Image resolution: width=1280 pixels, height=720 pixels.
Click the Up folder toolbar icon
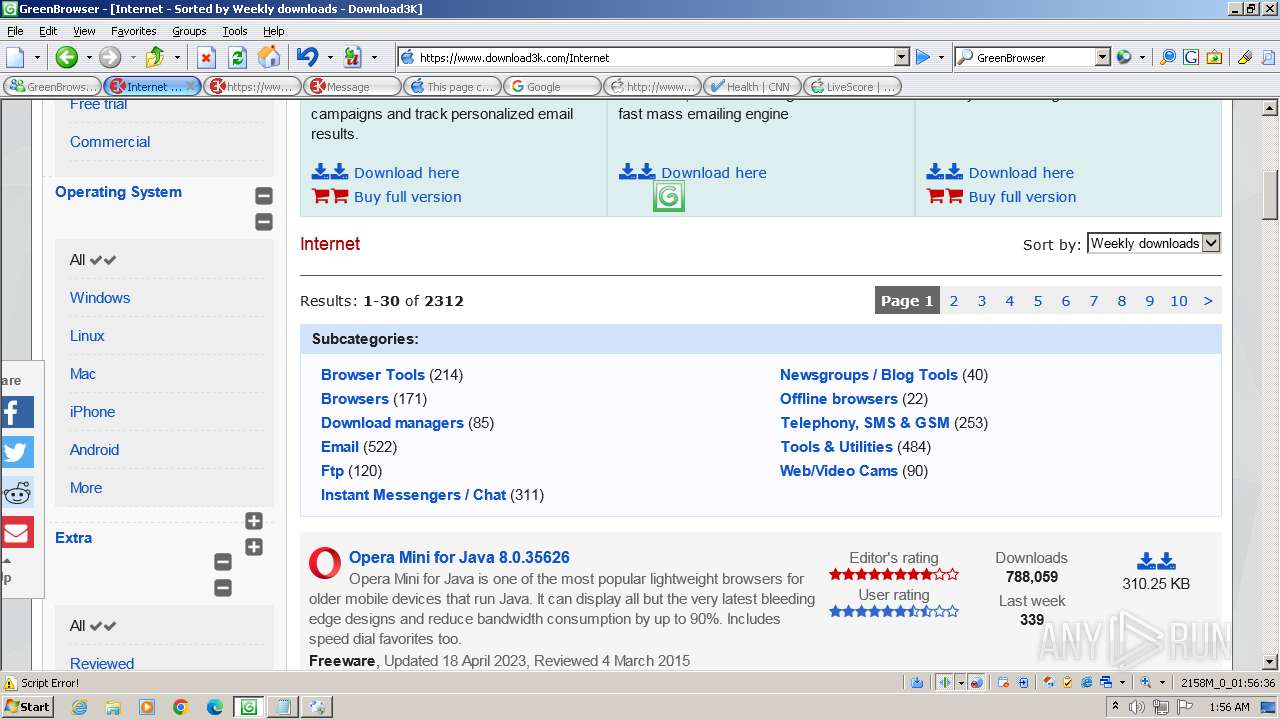155,57
